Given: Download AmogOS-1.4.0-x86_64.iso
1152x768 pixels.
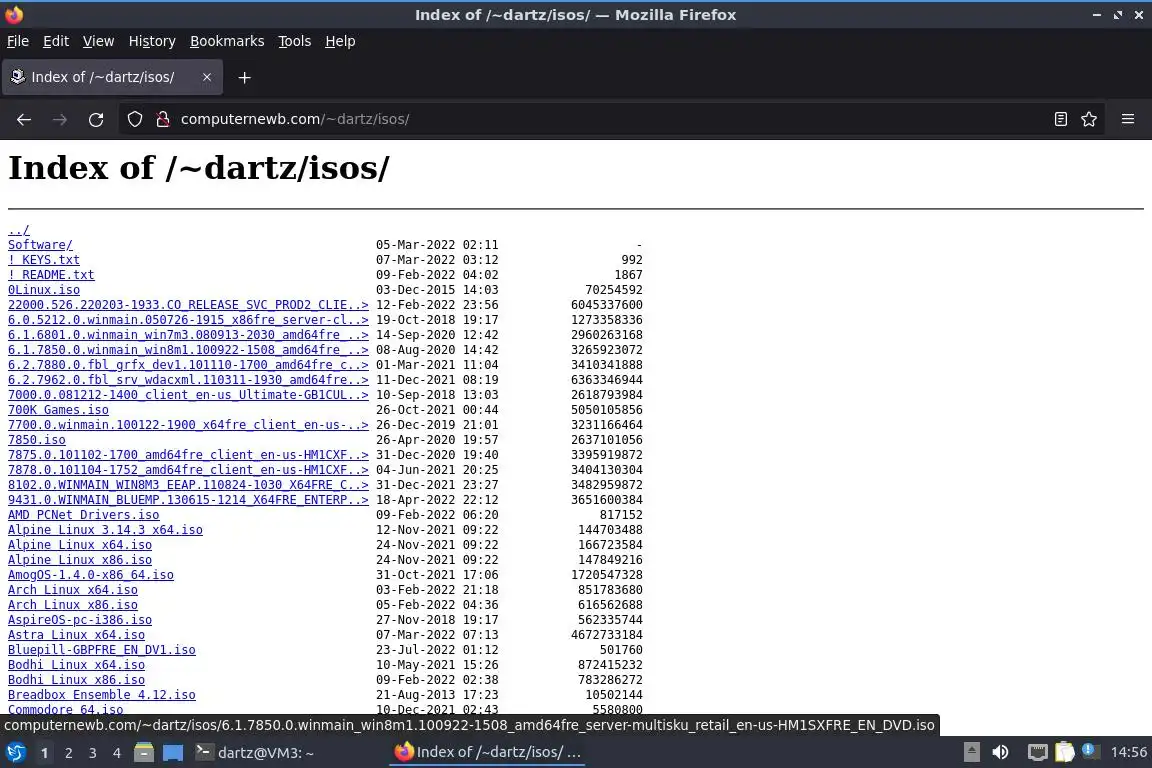Looking at the screenshot, I should coord(91,575).
